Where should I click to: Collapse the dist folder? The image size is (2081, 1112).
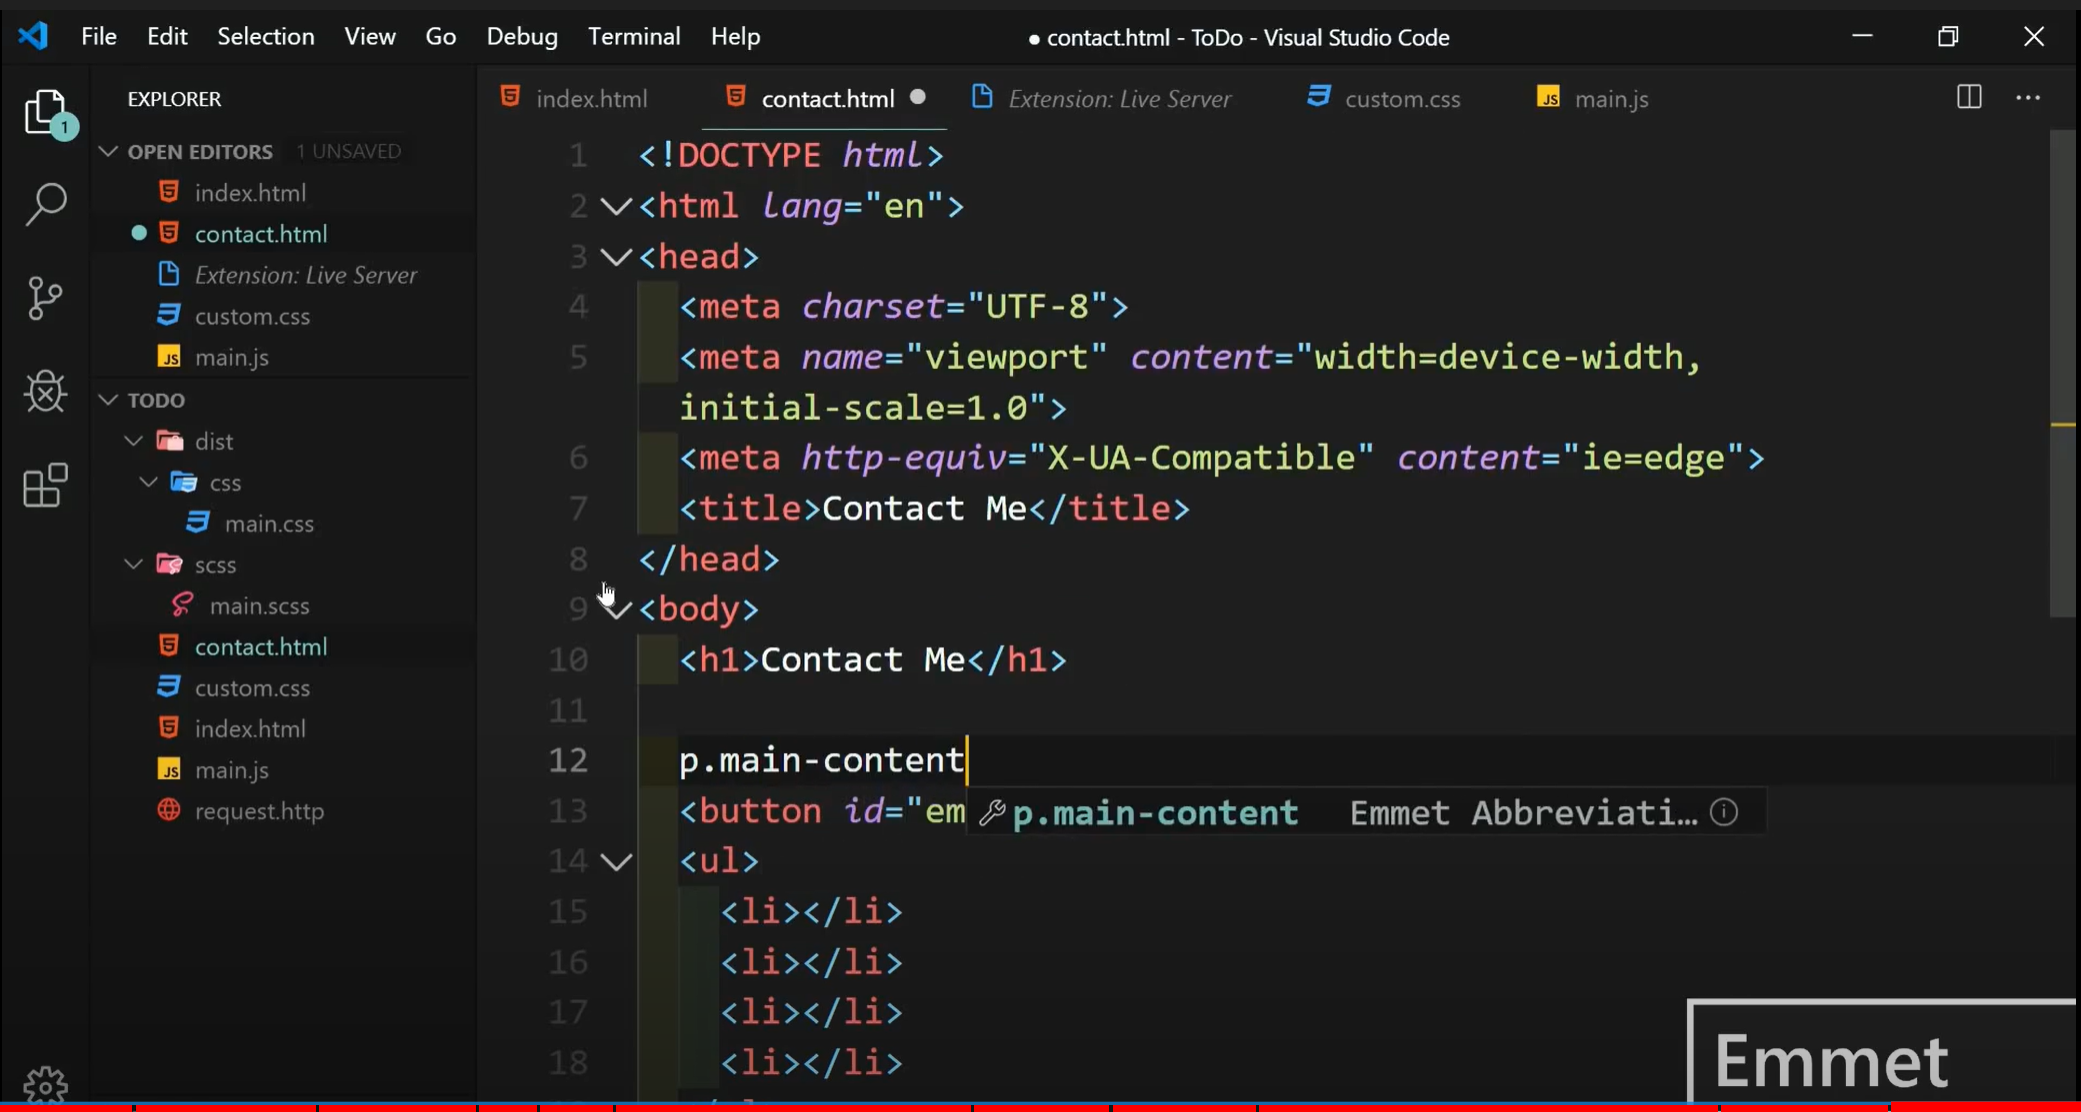click(134, 441)
